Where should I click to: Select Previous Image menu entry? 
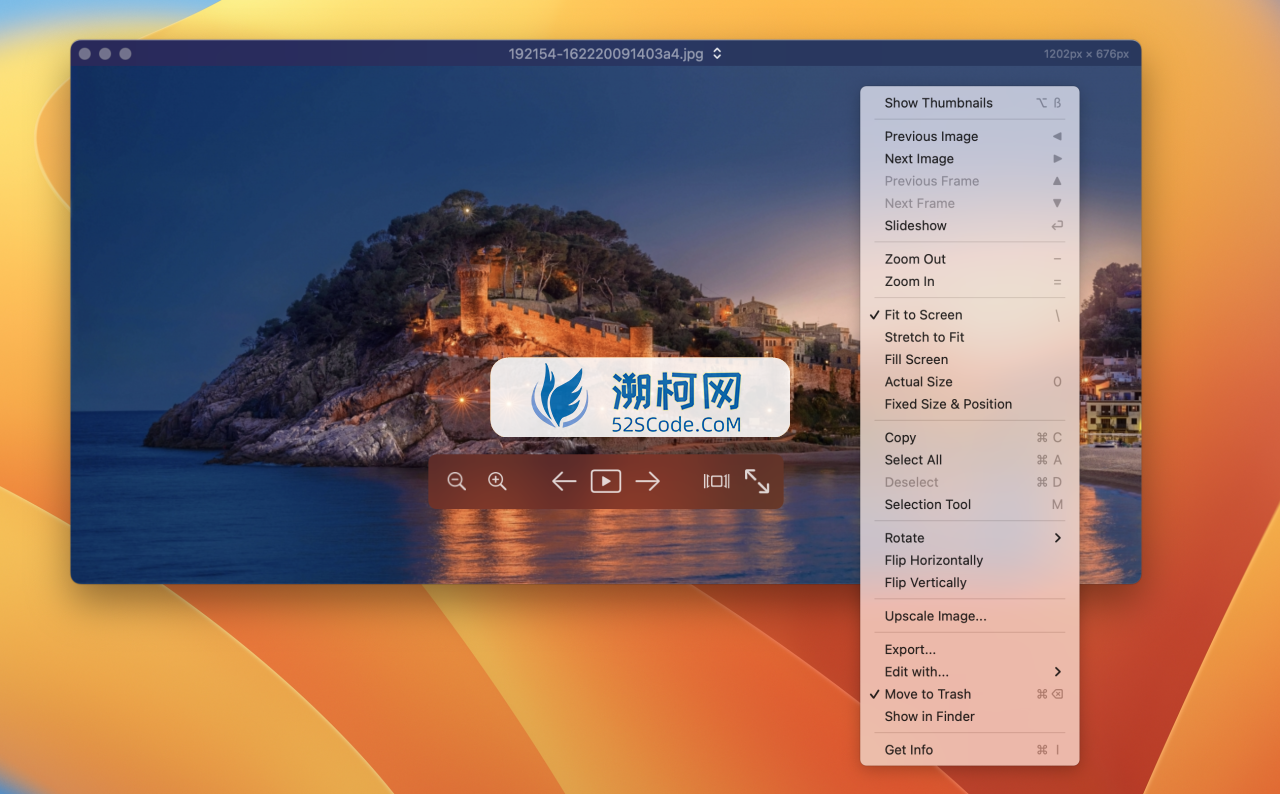(970, 136)
